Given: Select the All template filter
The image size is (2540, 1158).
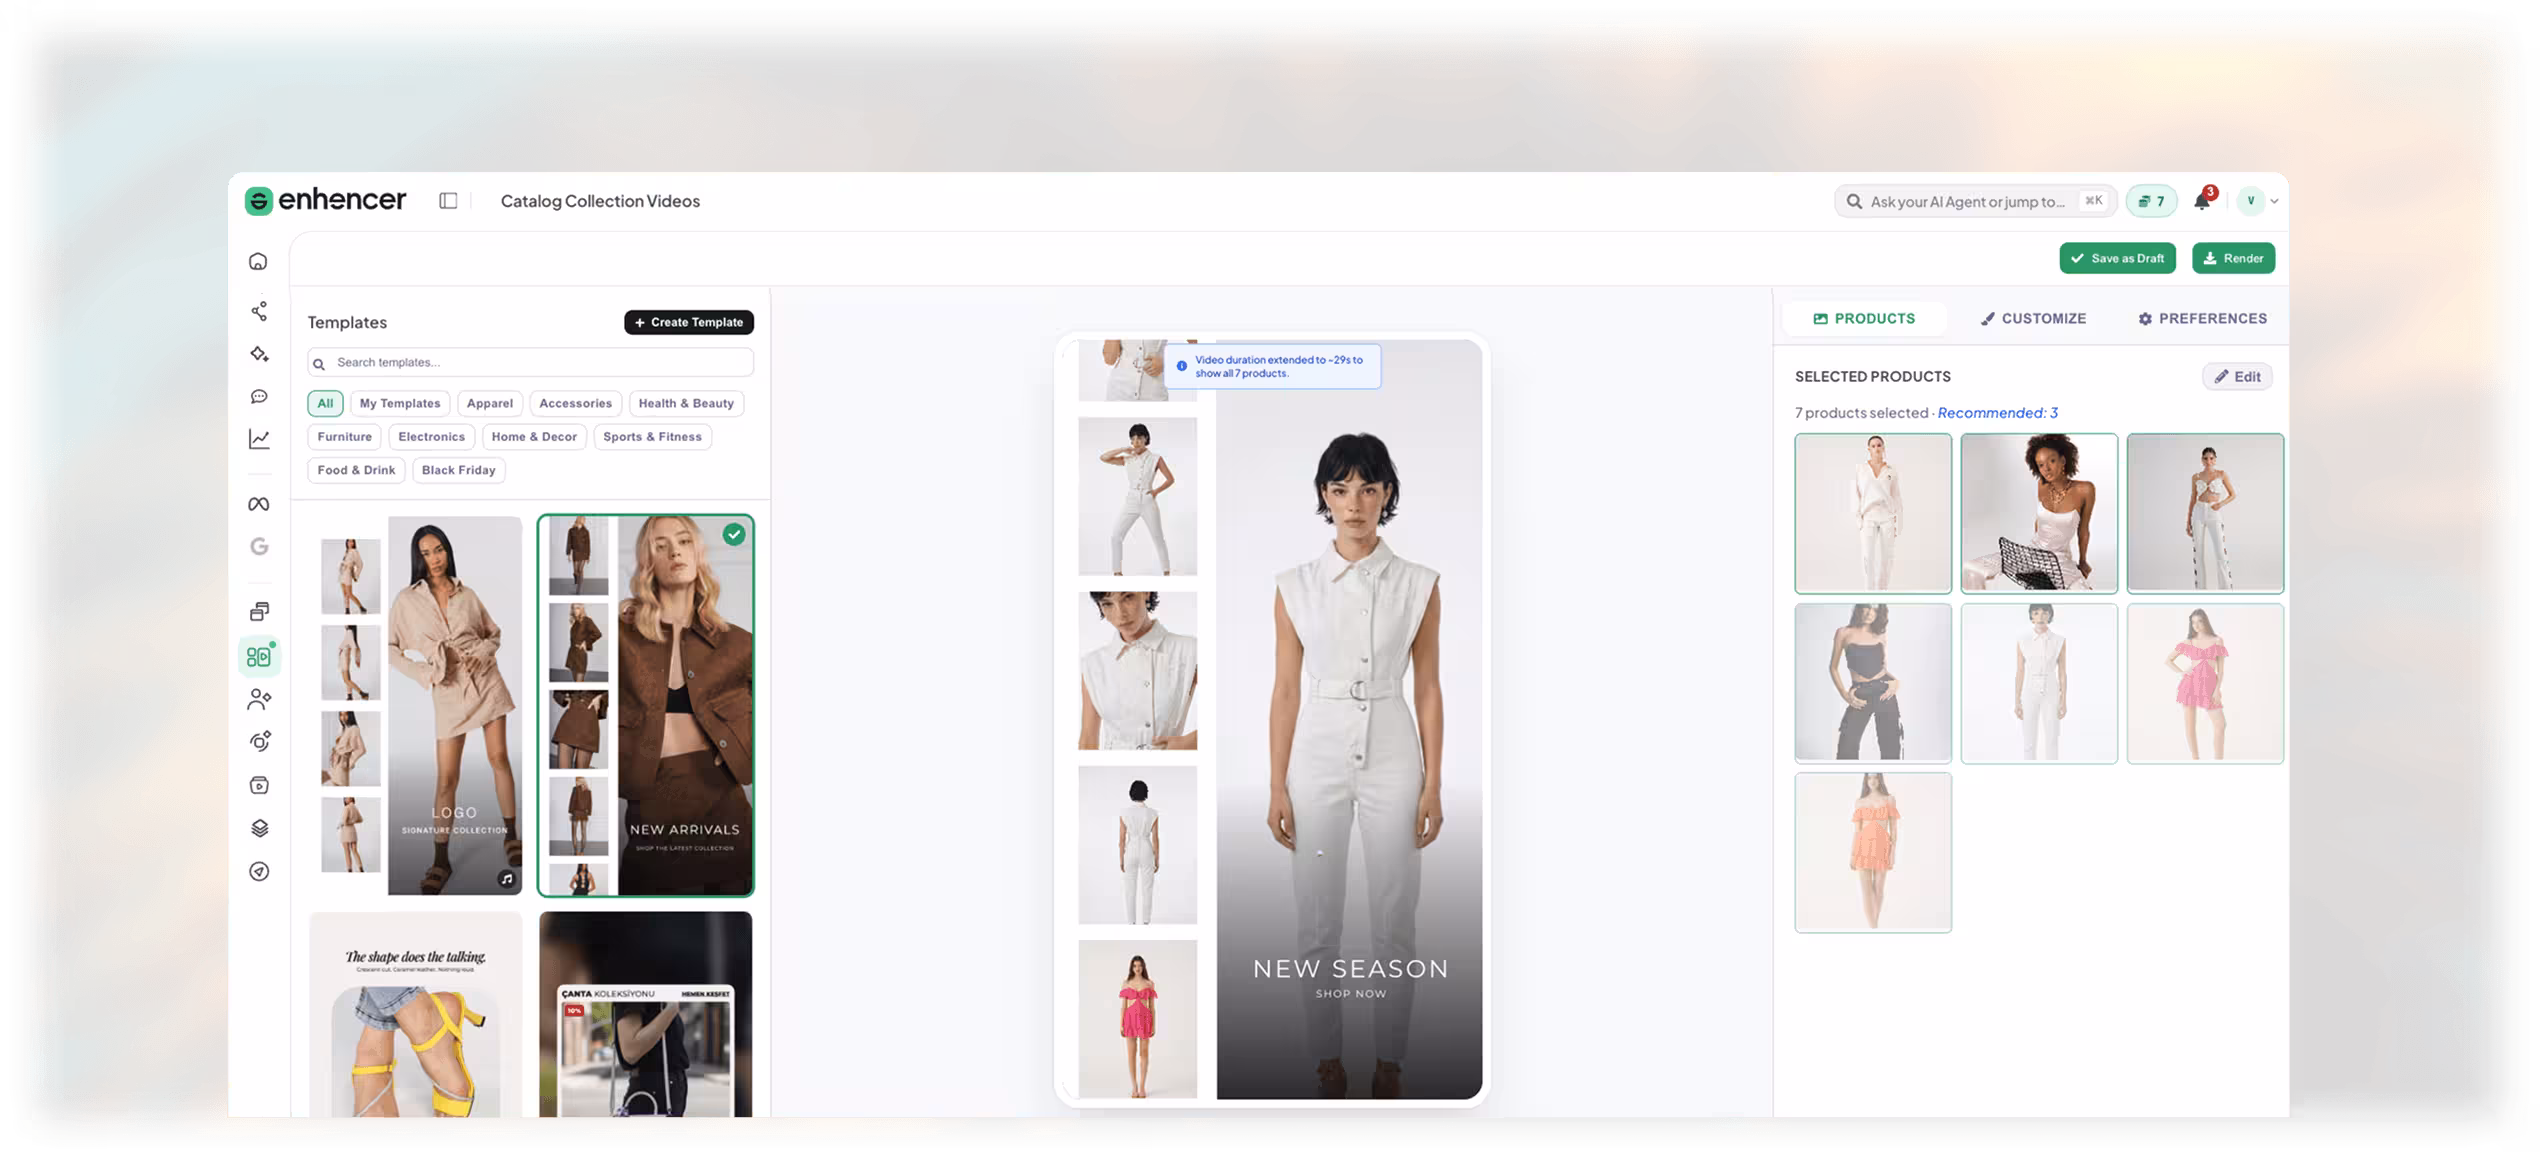Looking at the screenshot, I should pos(325,403).
